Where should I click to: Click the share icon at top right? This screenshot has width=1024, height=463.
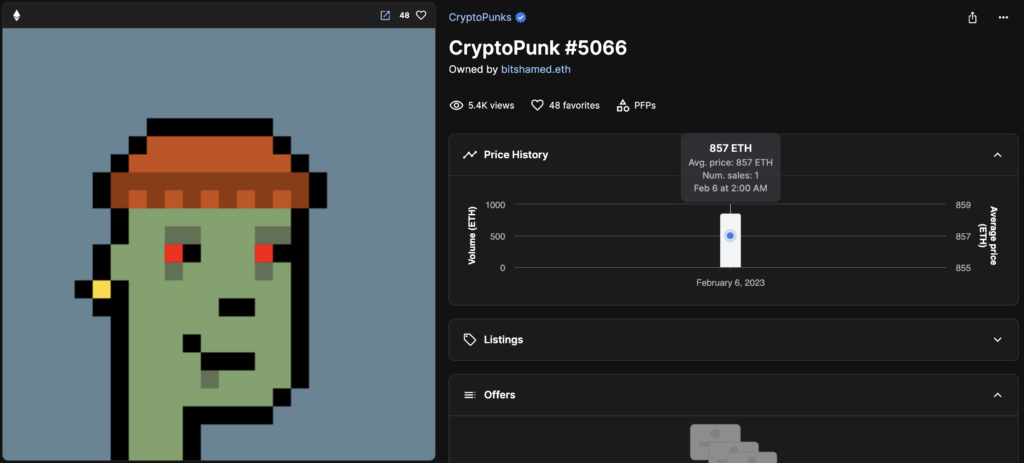972,17
